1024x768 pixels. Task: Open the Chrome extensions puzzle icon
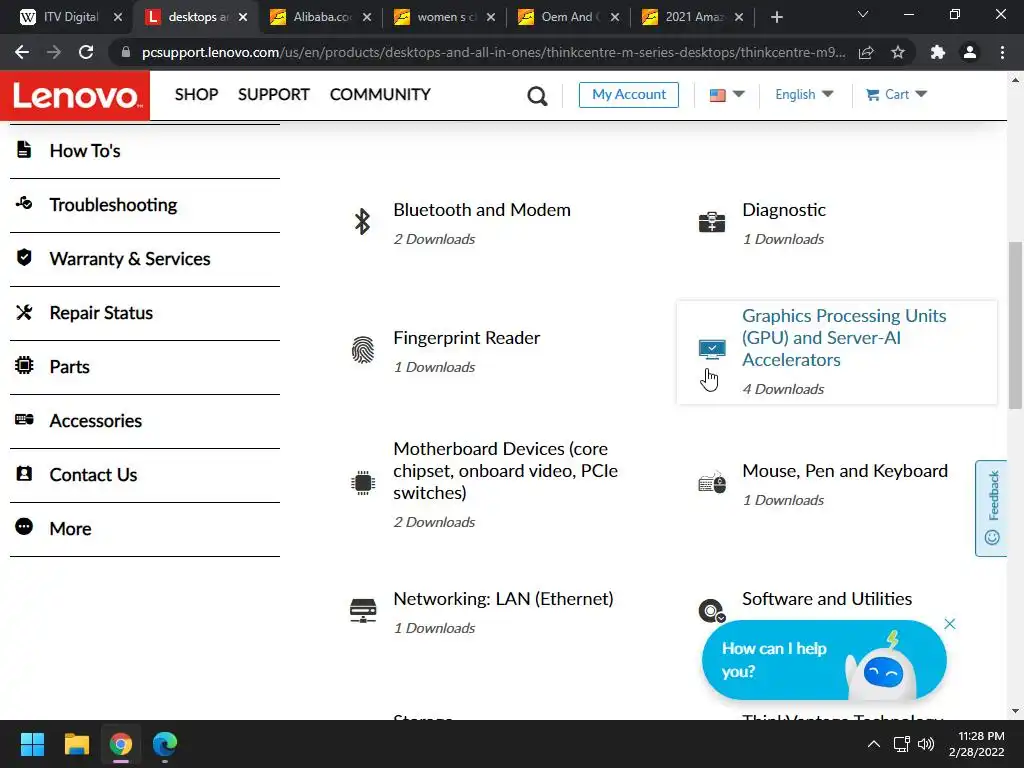[938, 52]
